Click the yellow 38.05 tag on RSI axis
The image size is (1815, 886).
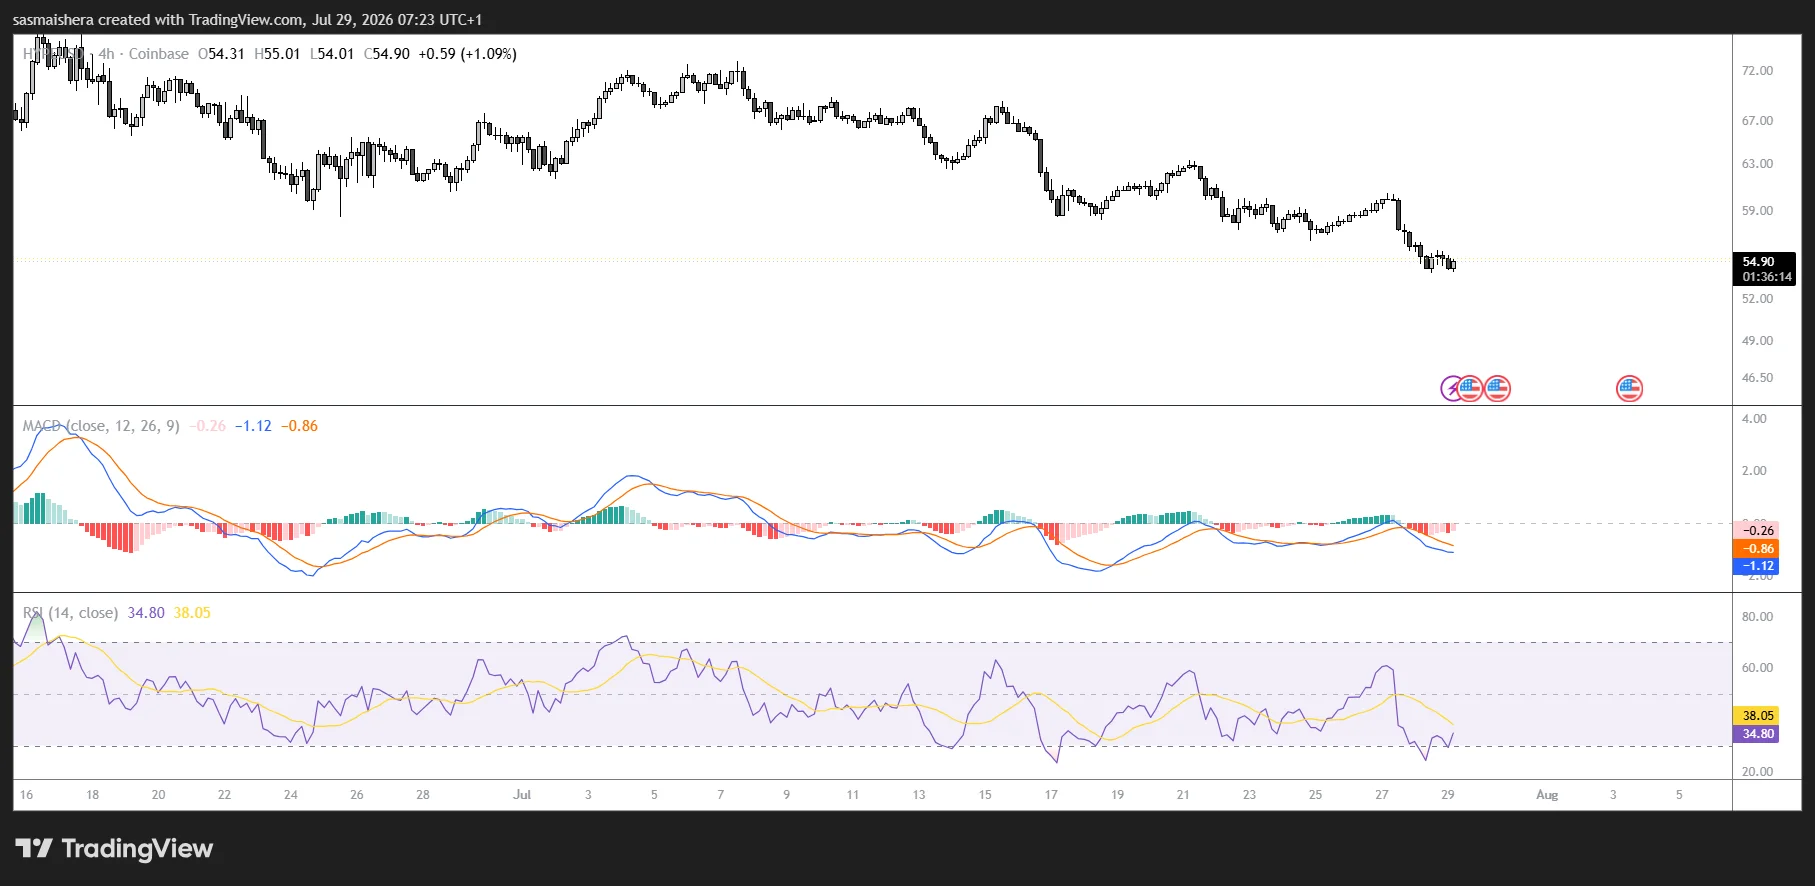pos(1756,716)
